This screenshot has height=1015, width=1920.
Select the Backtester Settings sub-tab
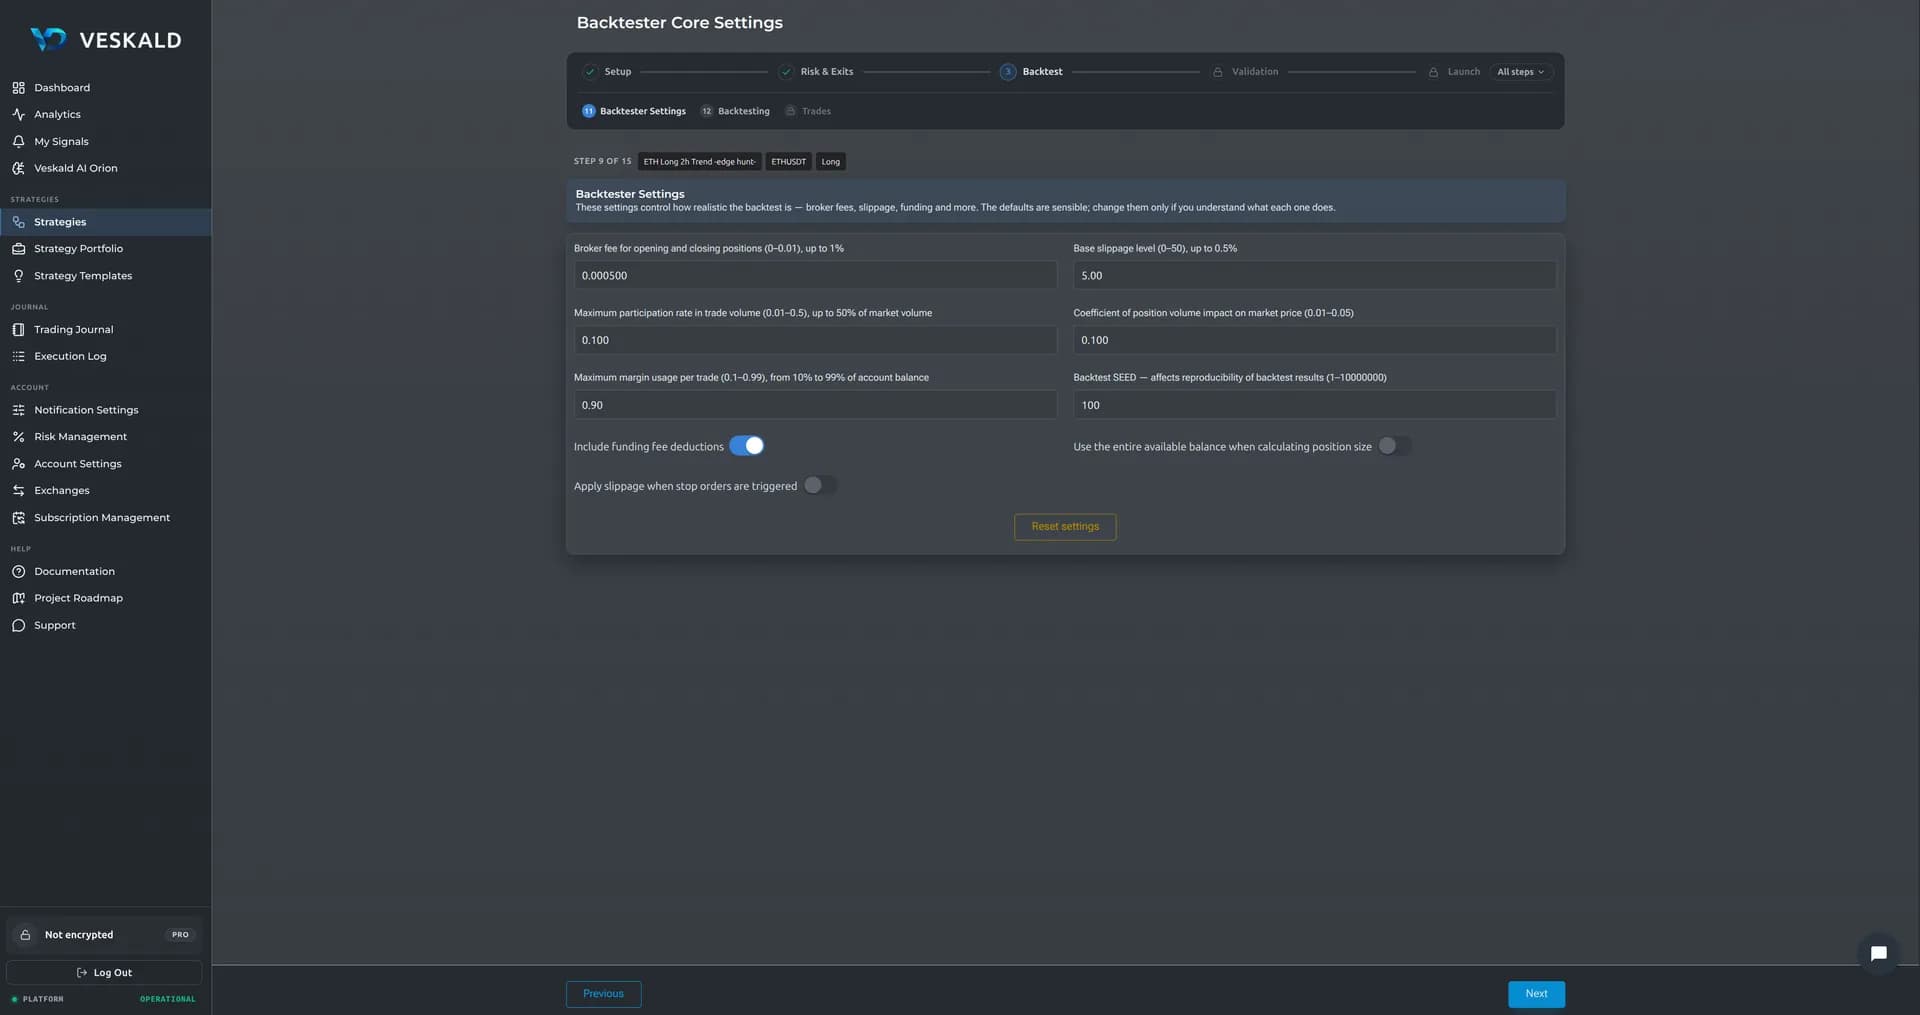pyautogui.click(x=634, y=111)
